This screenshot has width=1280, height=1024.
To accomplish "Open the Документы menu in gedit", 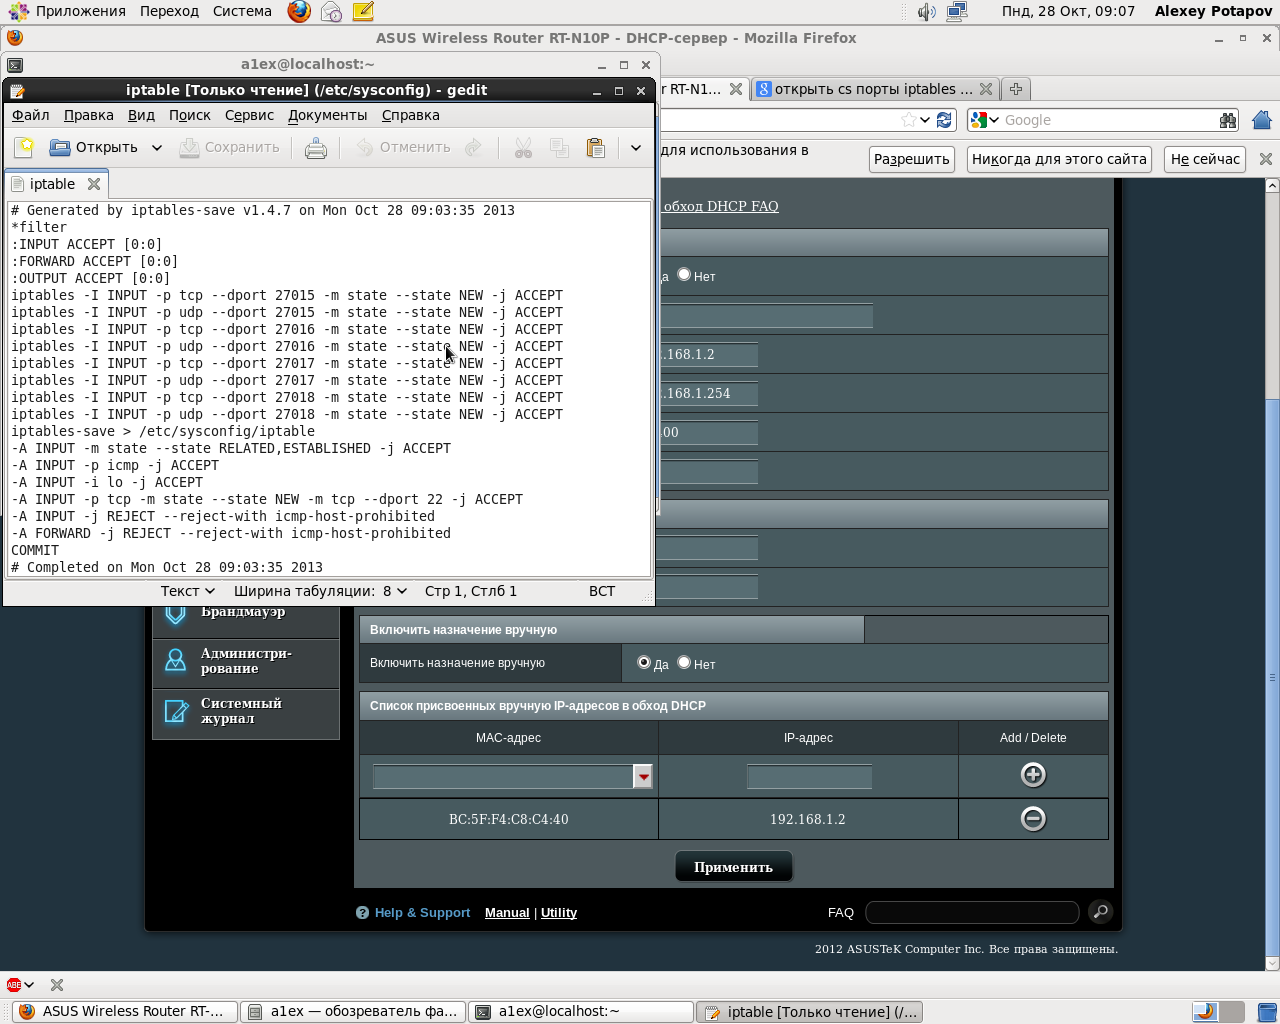I will point(328,115).
